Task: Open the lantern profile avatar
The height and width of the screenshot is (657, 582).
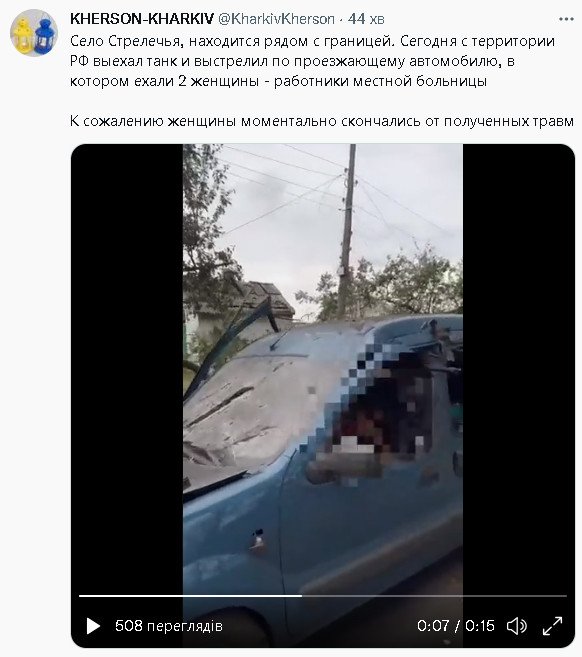Action: tap(34, 33)
